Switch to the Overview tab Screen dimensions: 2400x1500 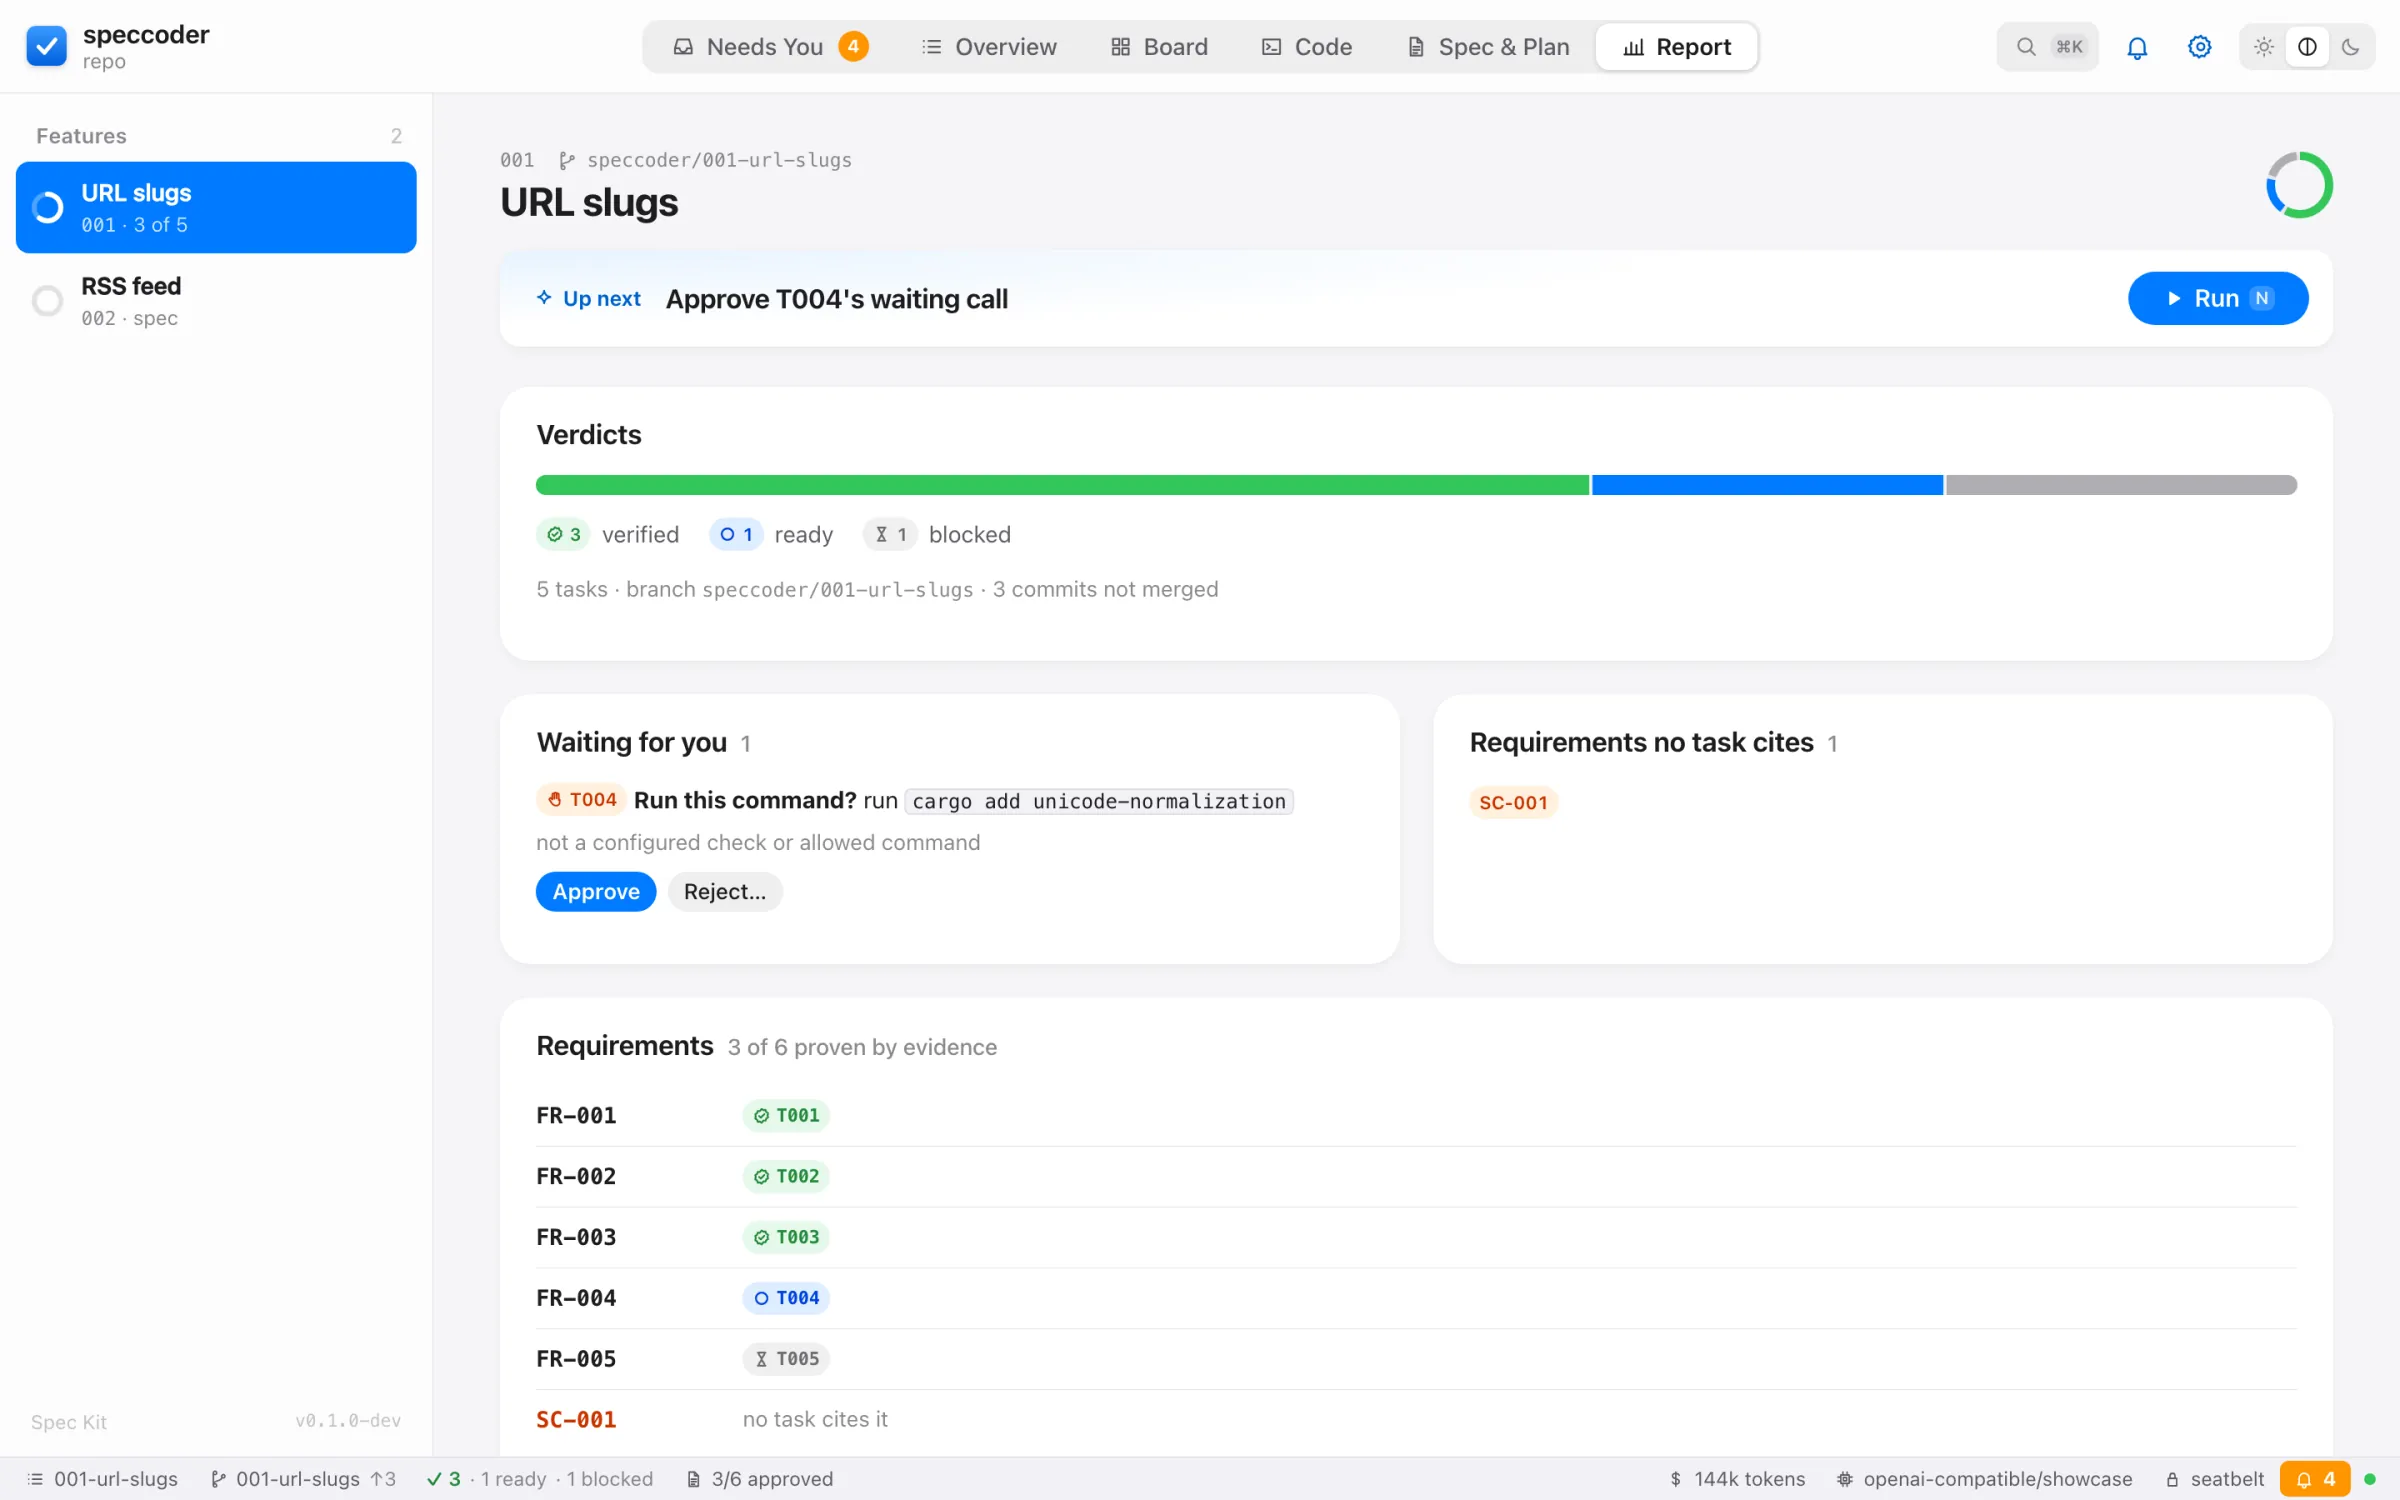tap(989, 47)
